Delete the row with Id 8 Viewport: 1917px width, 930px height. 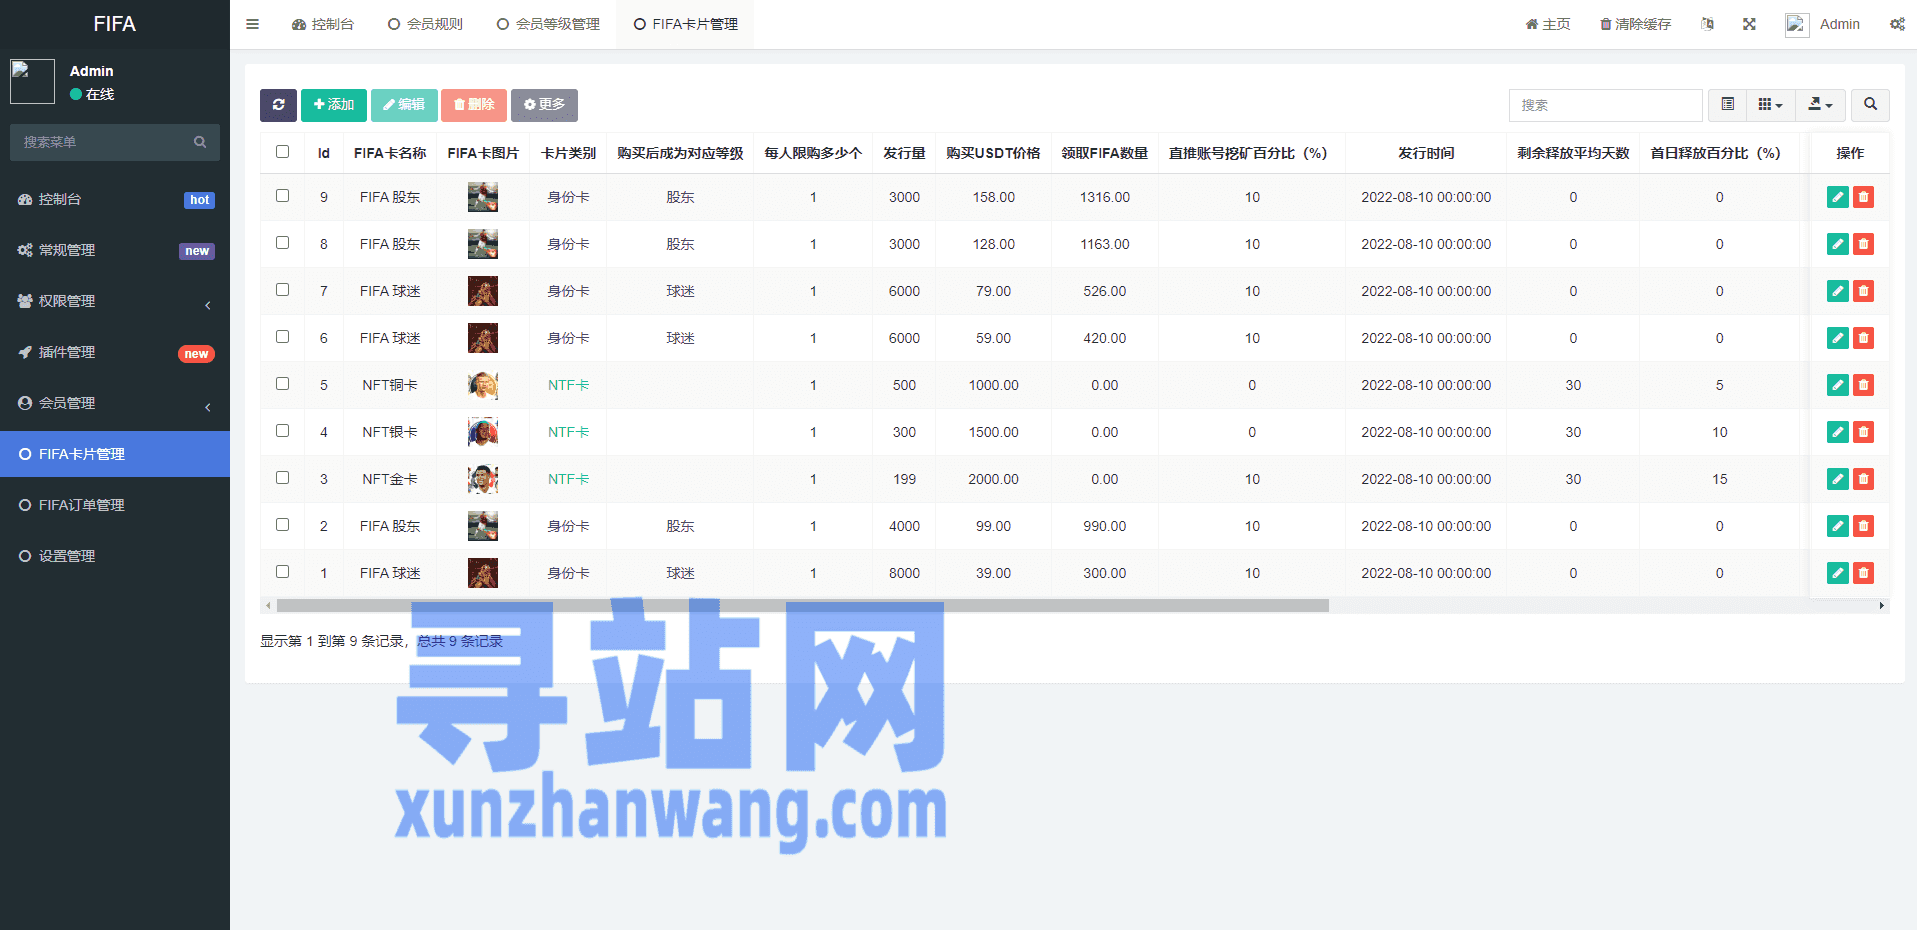(1863, 244)
